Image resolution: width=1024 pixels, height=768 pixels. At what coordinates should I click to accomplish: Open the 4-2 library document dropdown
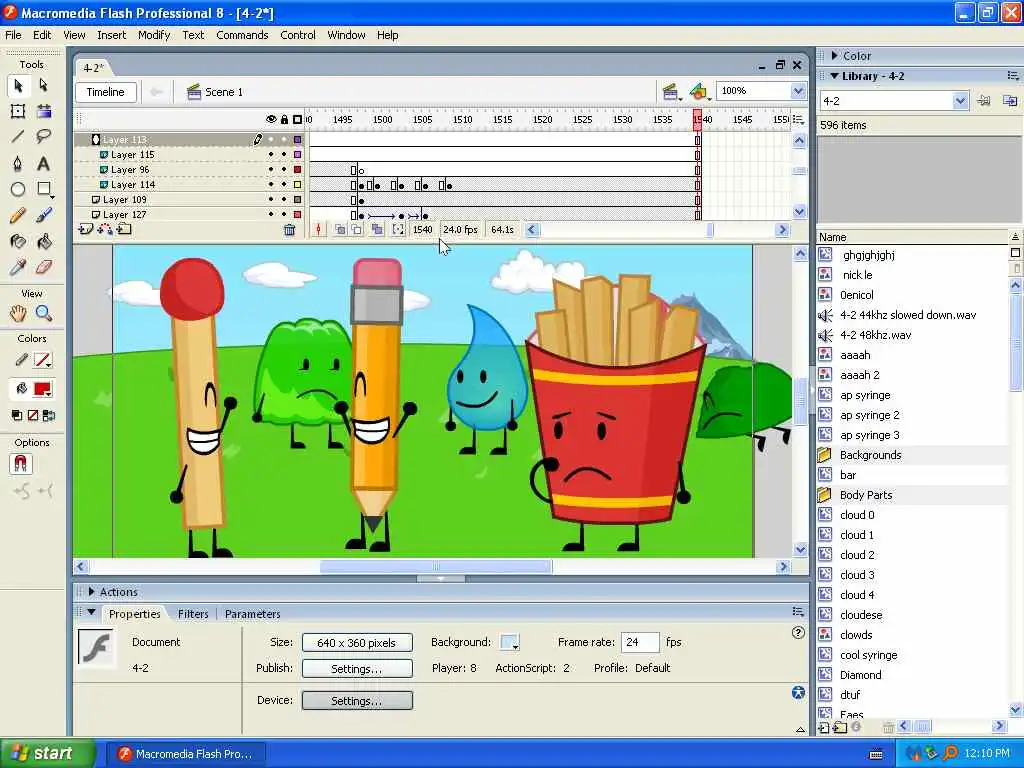coord(959,101)
